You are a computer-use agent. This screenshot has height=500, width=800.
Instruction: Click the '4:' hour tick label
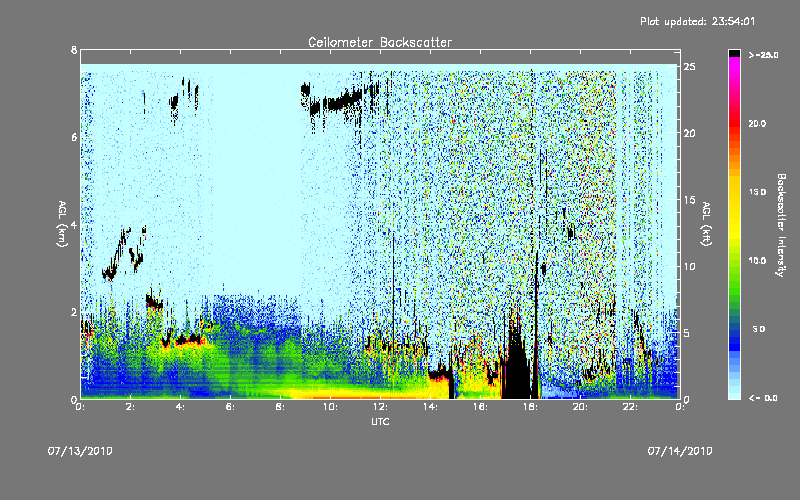coord(180,407)
